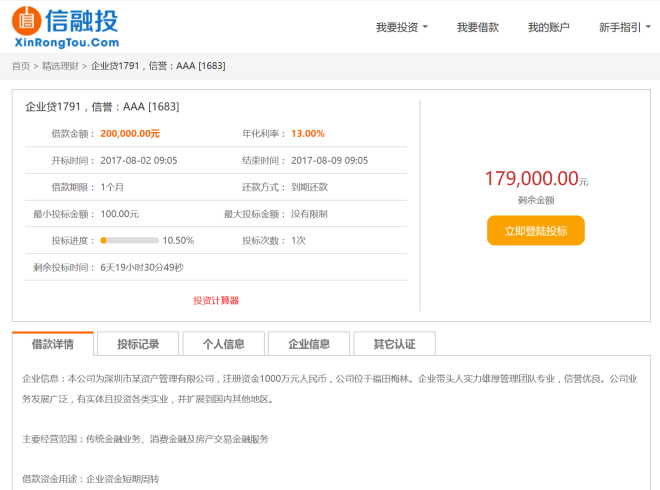This screenshot has height=490, width=660.
Task: Open the 投资计算器 link
Action: tap(216, 300)
